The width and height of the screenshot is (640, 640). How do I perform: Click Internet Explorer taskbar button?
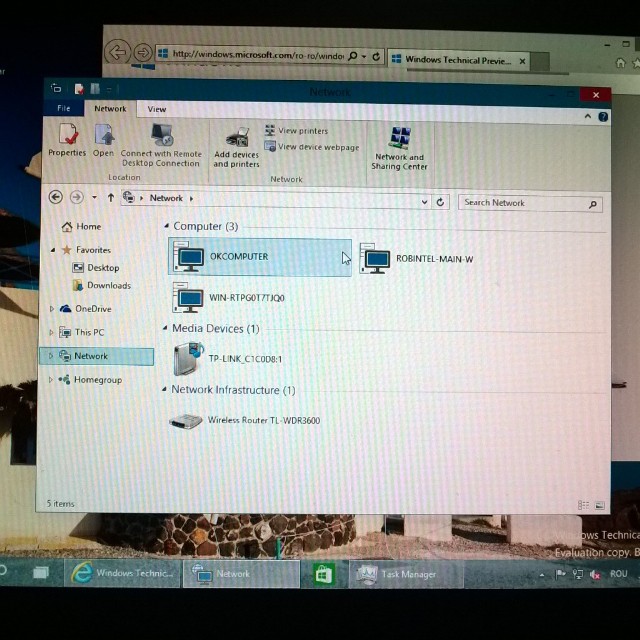pyautogui.click(x=122, y=573)
